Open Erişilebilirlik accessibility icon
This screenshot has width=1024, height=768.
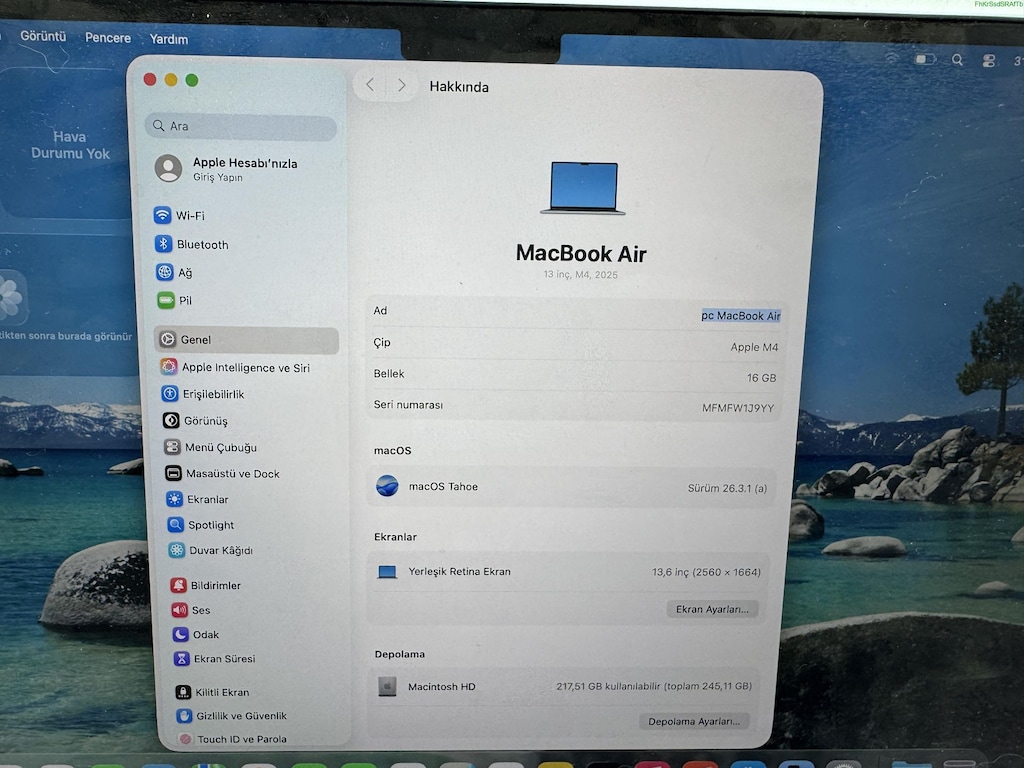pyautogui.click(x=170, y=394)
